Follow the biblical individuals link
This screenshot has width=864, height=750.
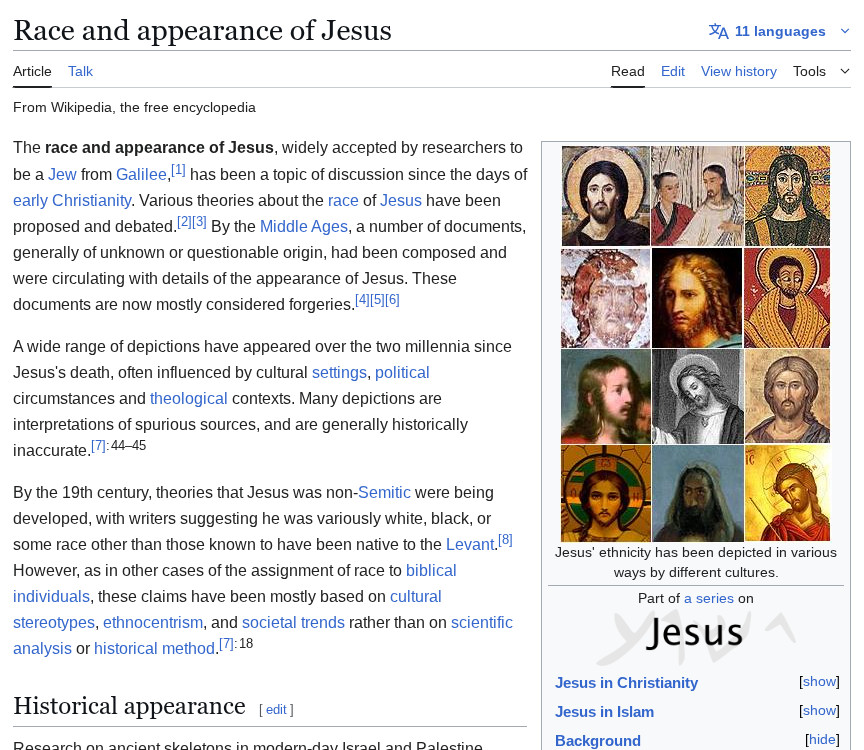click(x=431, y=570)
